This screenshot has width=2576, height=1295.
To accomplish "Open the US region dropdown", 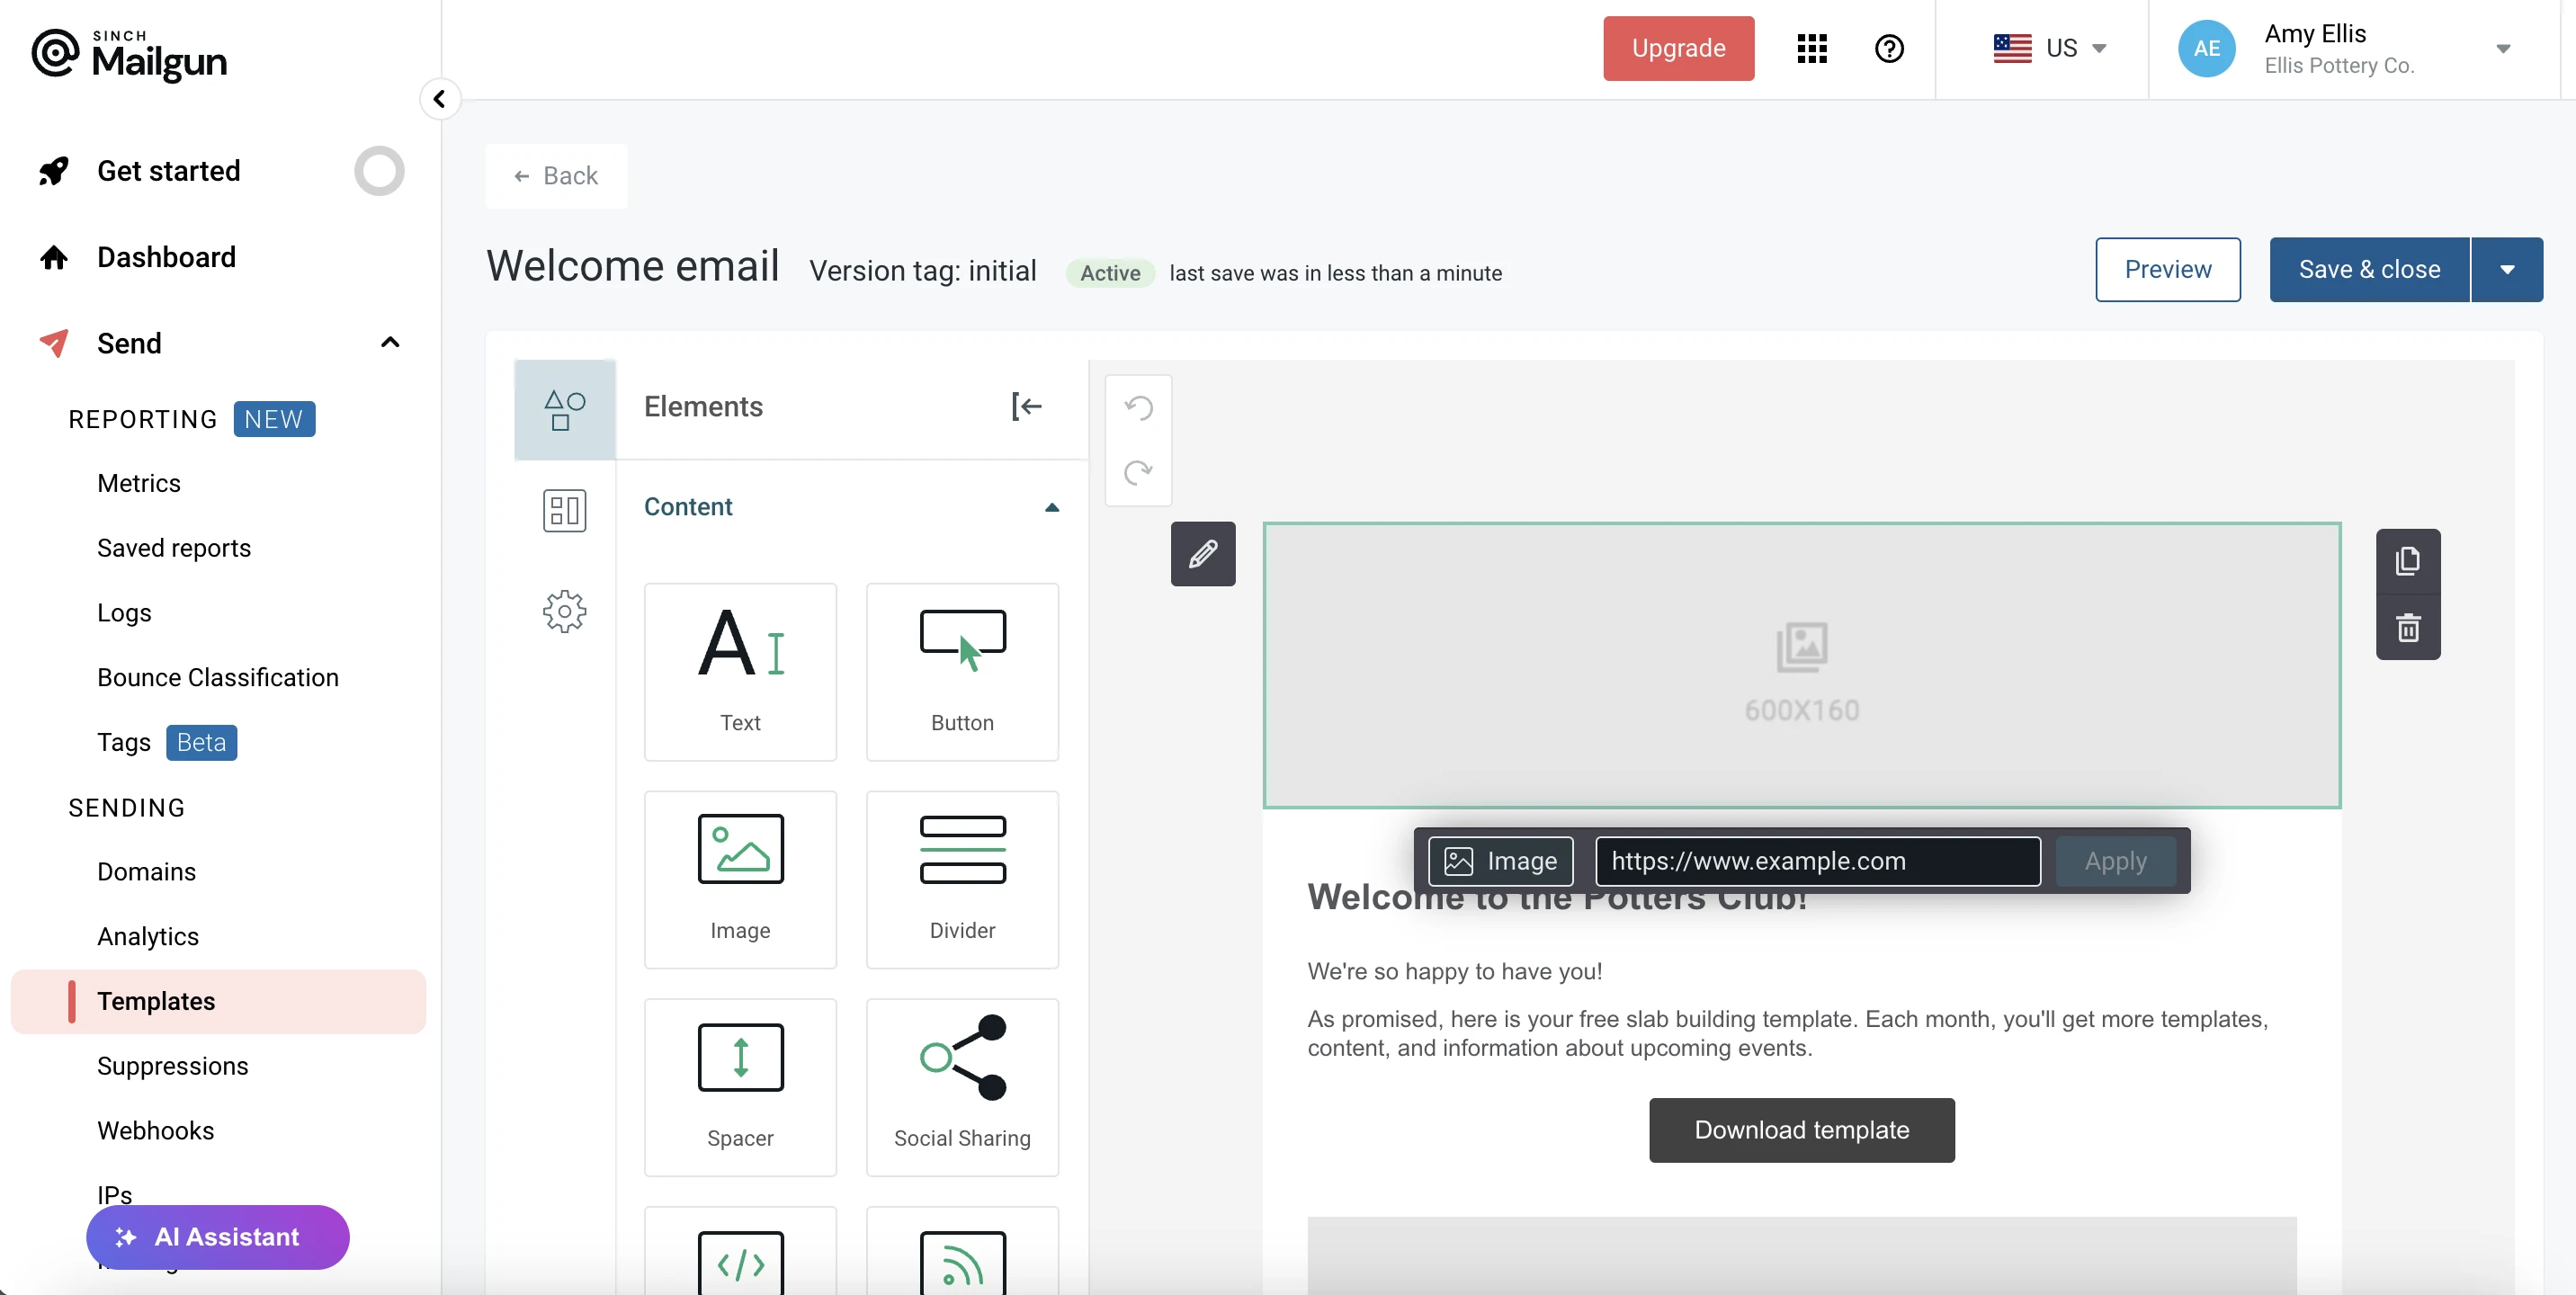I will 2050,48.
